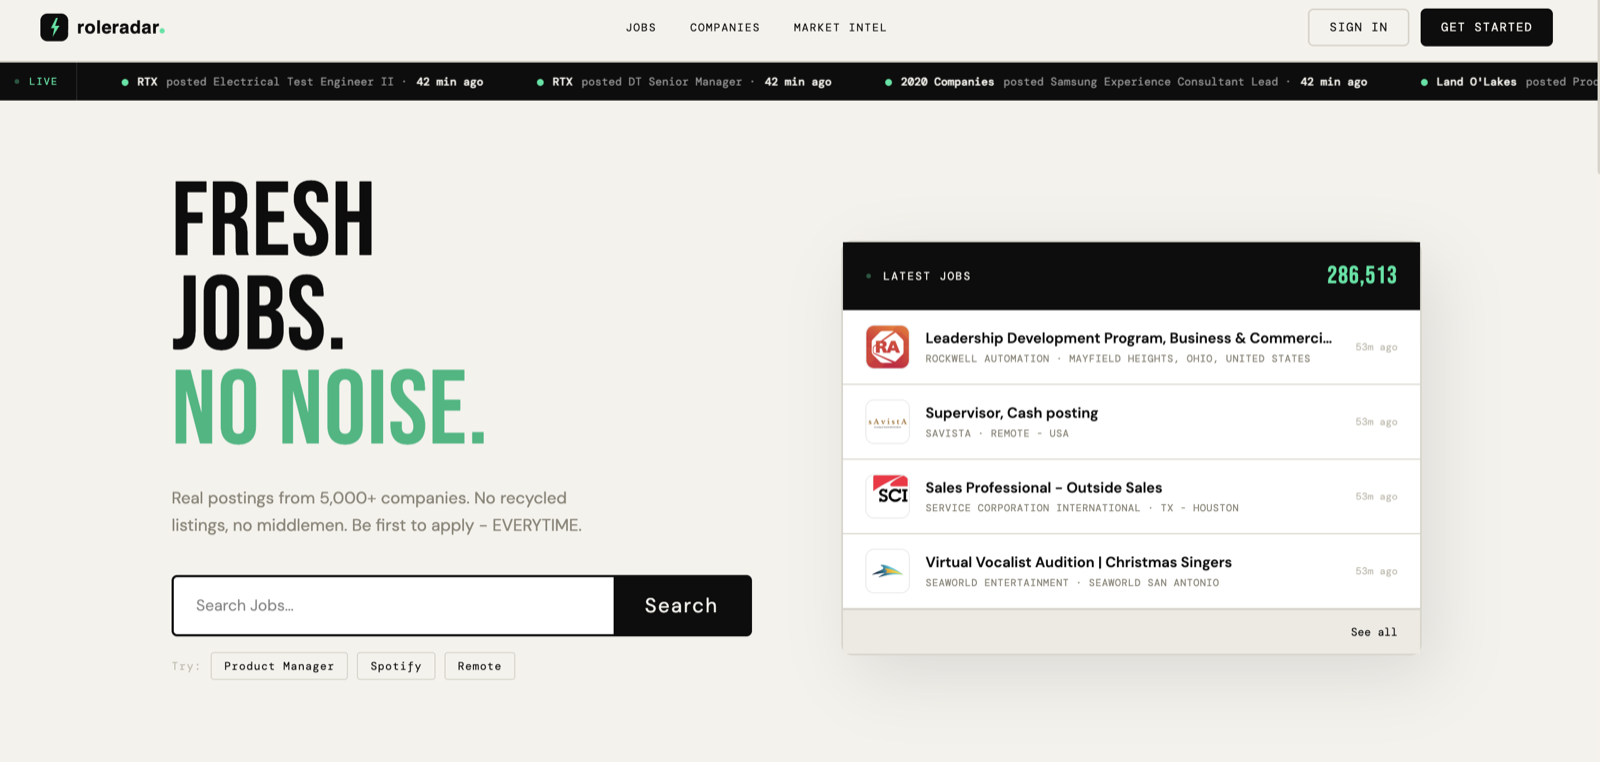Click the 286,513 job count

pos(1362,276)
